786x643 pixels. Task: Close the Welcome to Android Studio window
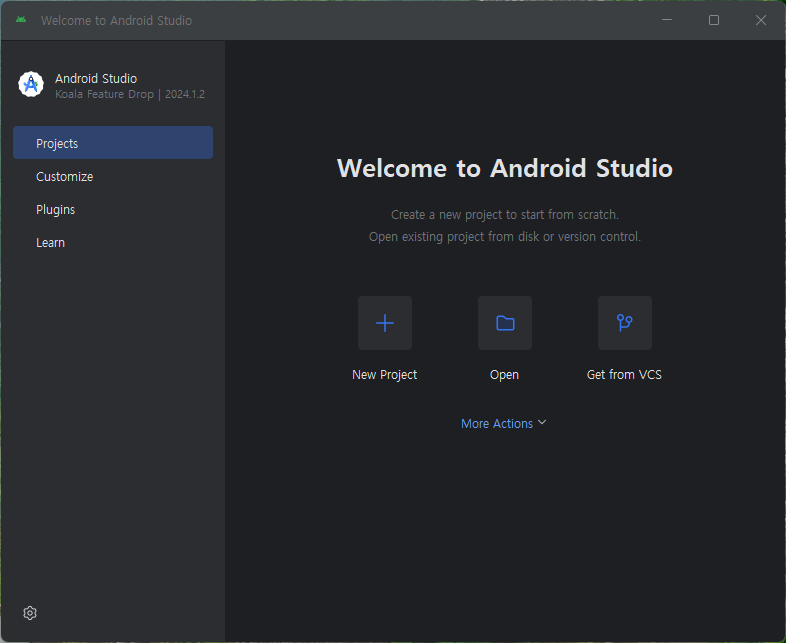tap(761, 20)
